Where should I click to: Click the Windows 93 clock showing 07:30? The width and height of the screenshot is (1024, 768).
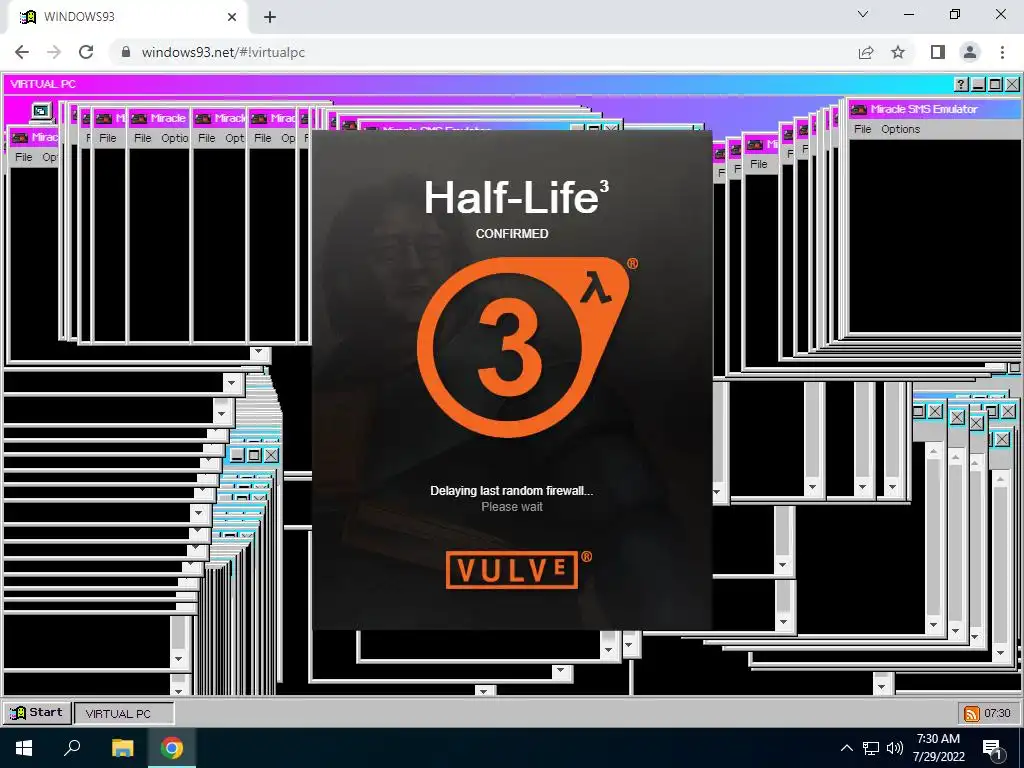(997, 713)
